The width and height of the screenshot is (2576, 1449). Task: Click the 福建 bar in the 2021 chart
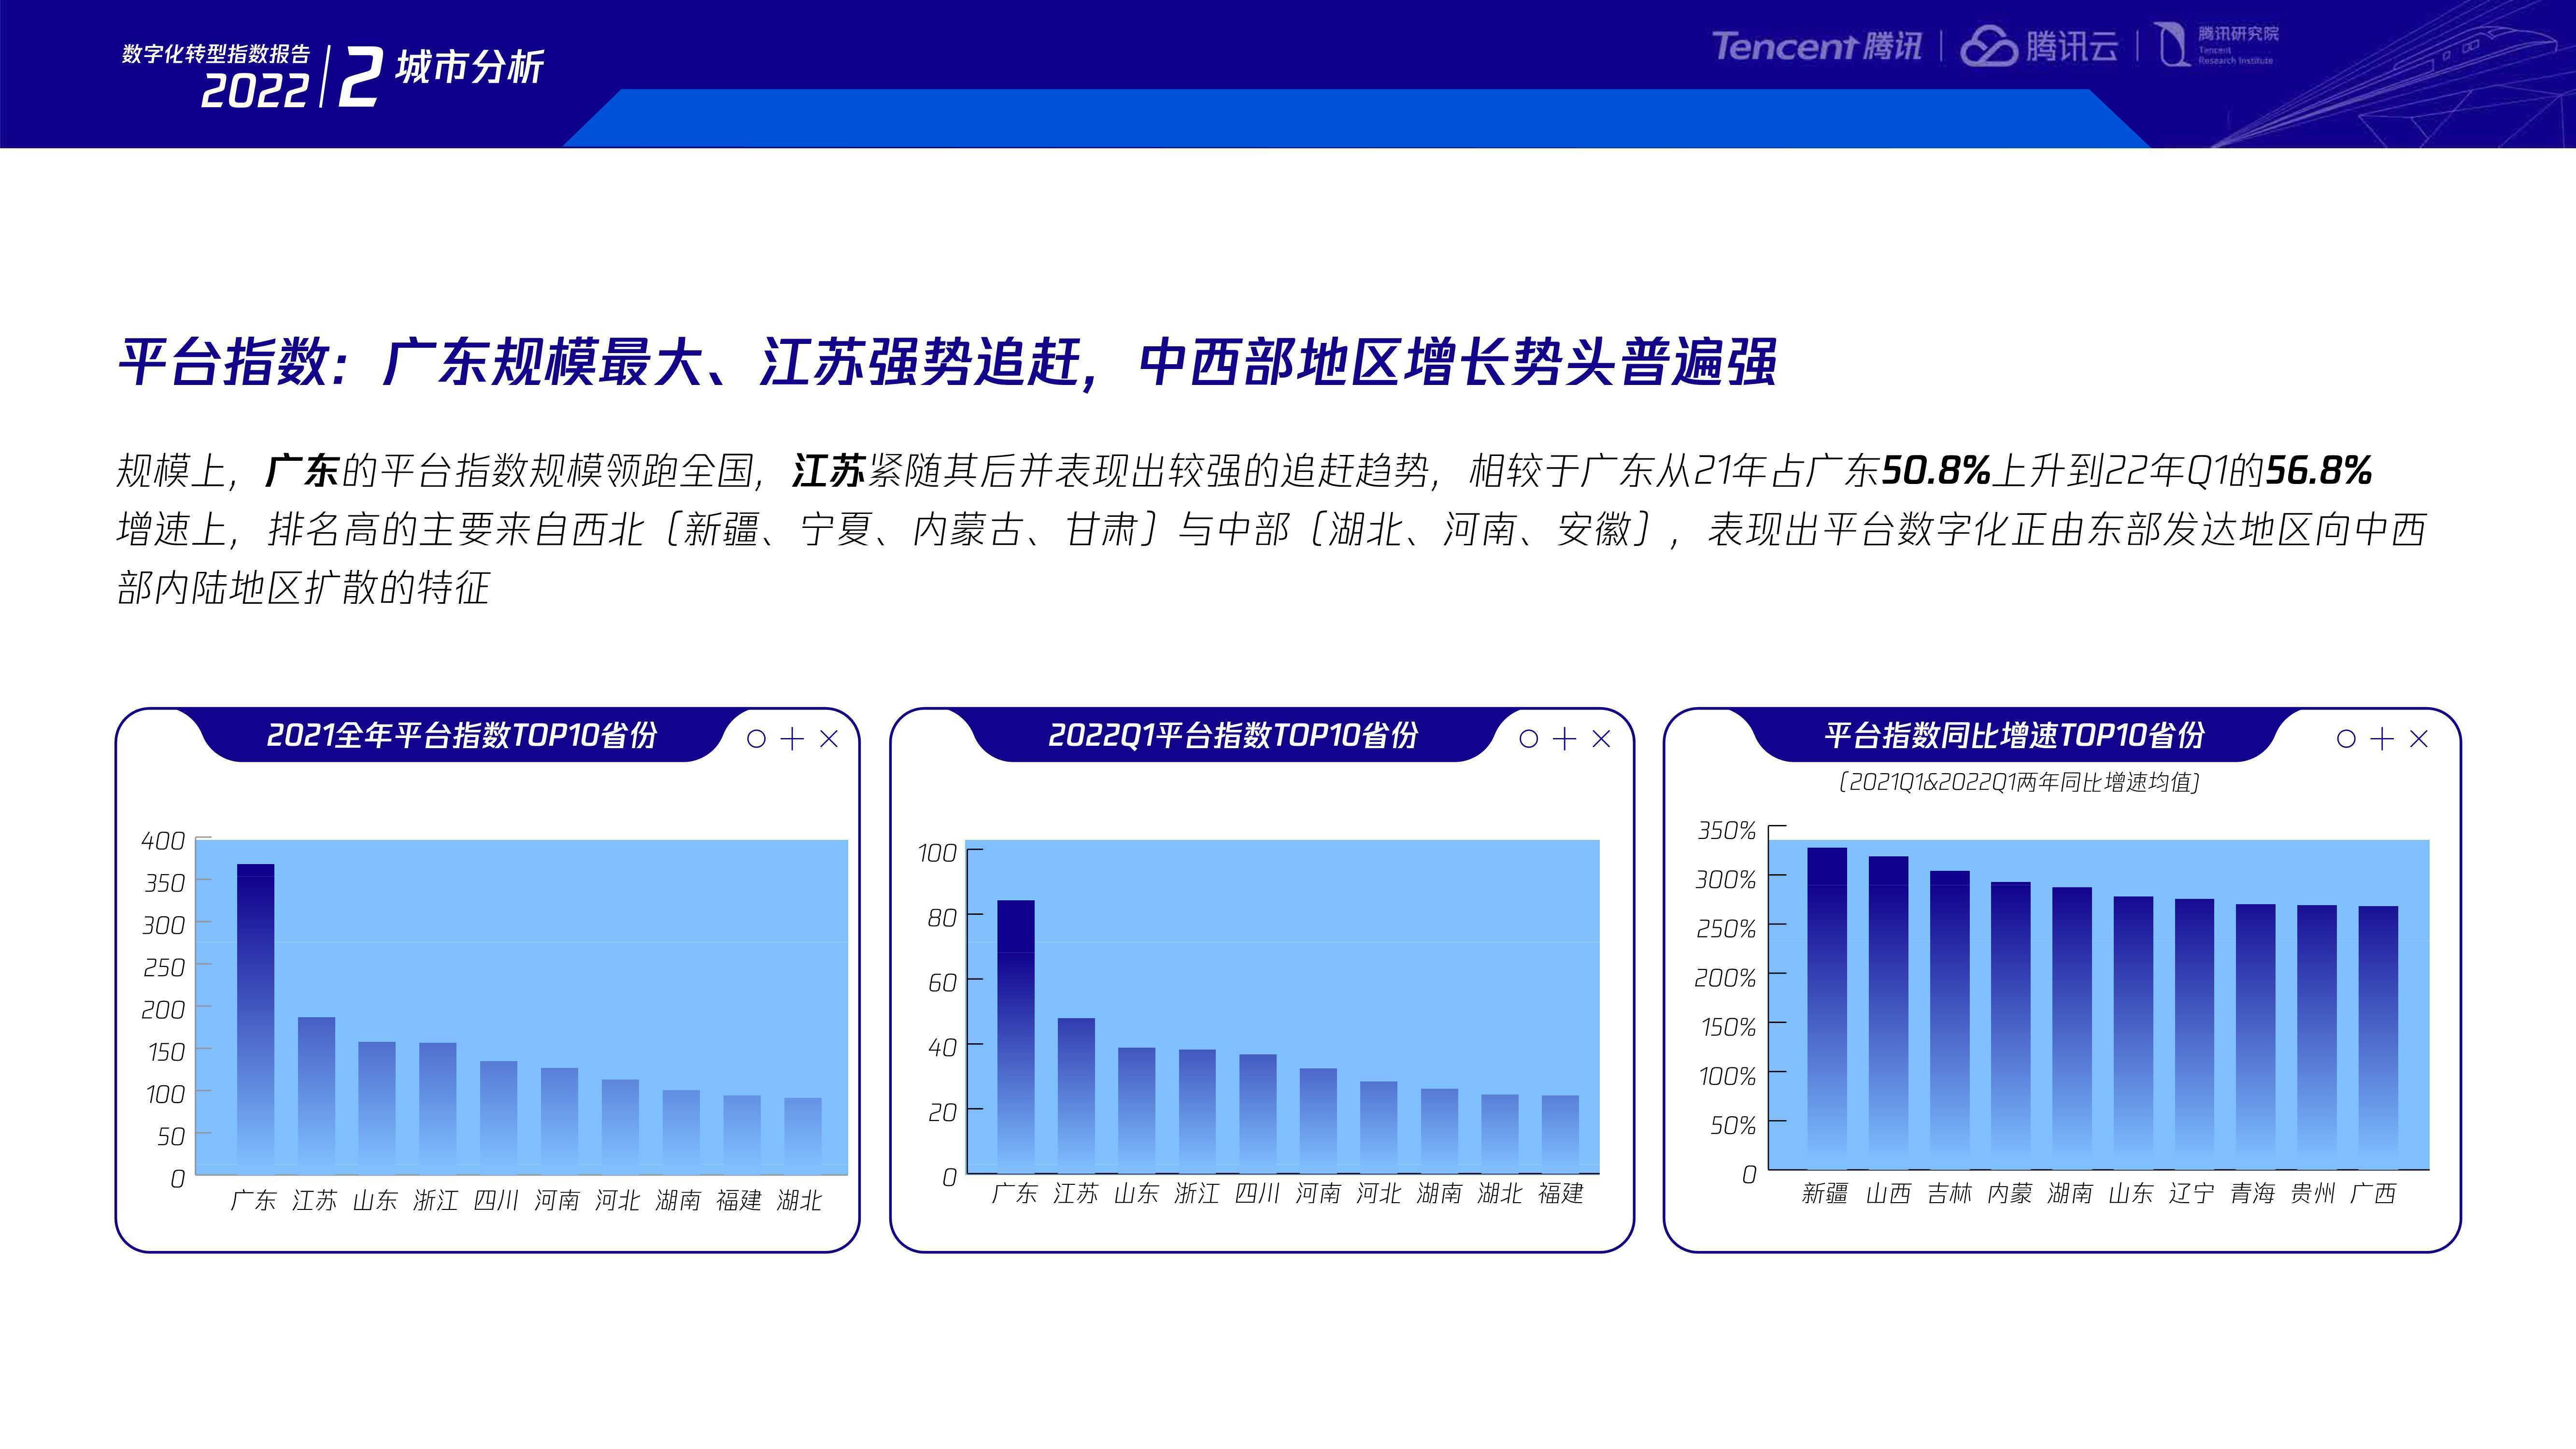(x=742, y=1134)
